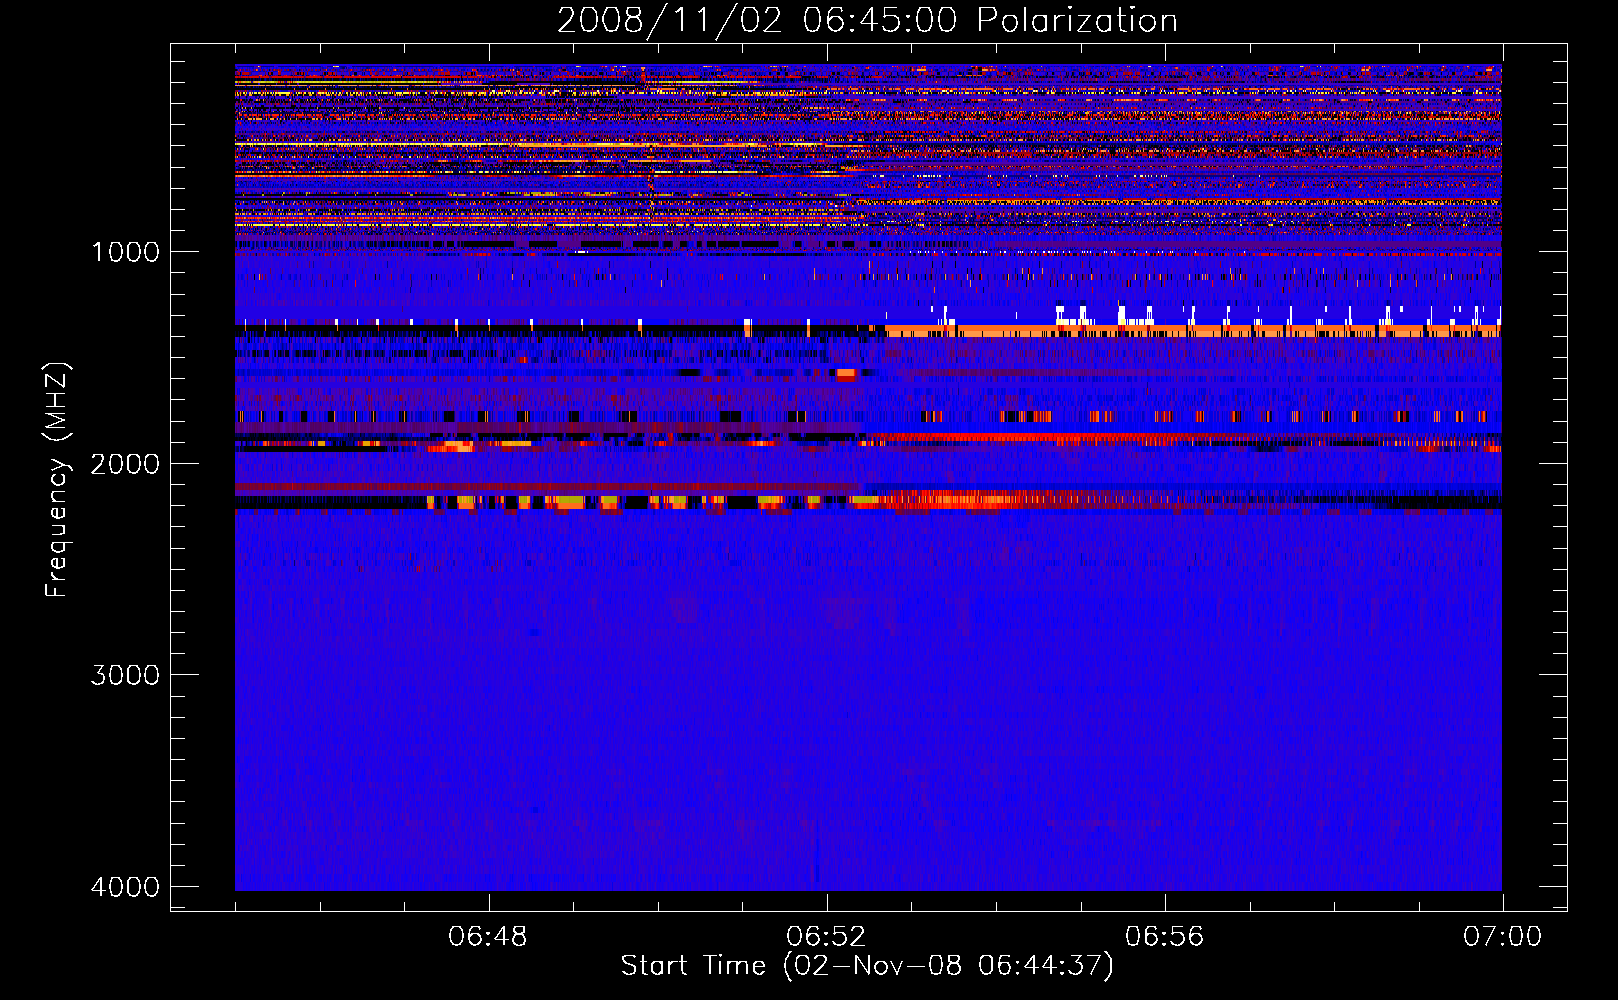Image resolution: width=1618 pixels, height=1000 pixels.
Task: Click the 4000 frequency tick label
Action: tap(125, 887)
